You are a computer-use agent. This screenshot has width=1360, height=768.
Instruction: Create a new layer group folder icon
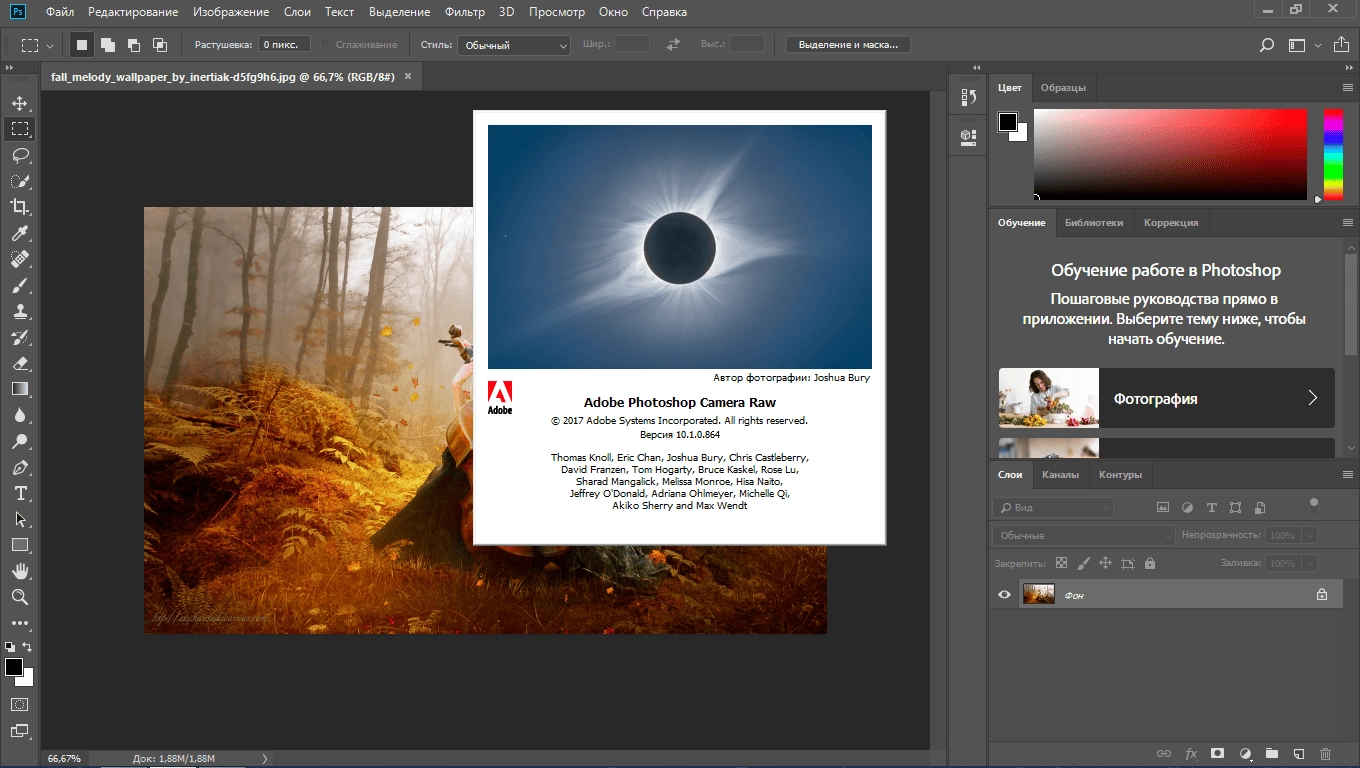pyautogui.click(x=1272, y=753)
